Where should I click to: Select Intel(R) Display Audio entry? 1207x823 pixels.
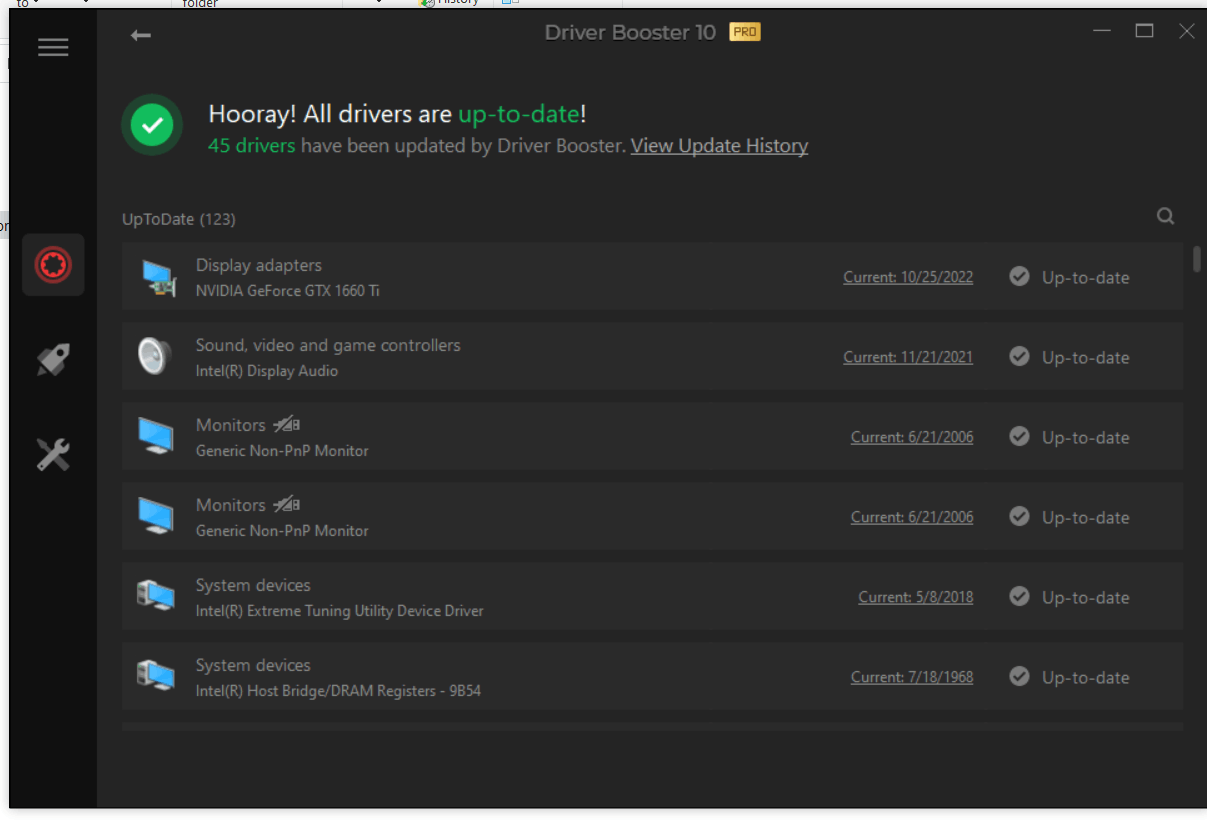652,357
